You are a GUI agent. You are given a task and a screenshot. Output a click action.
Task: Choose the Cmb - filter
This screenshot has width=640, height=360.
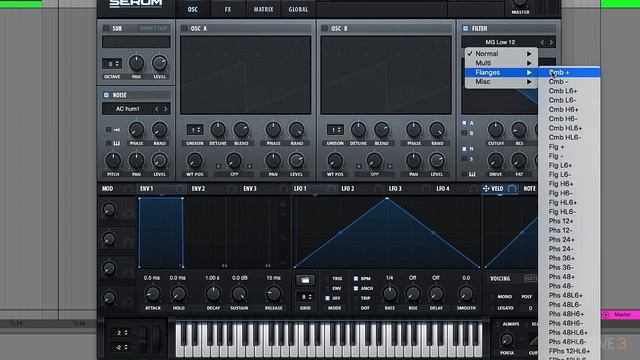click(x=569, y=82)
